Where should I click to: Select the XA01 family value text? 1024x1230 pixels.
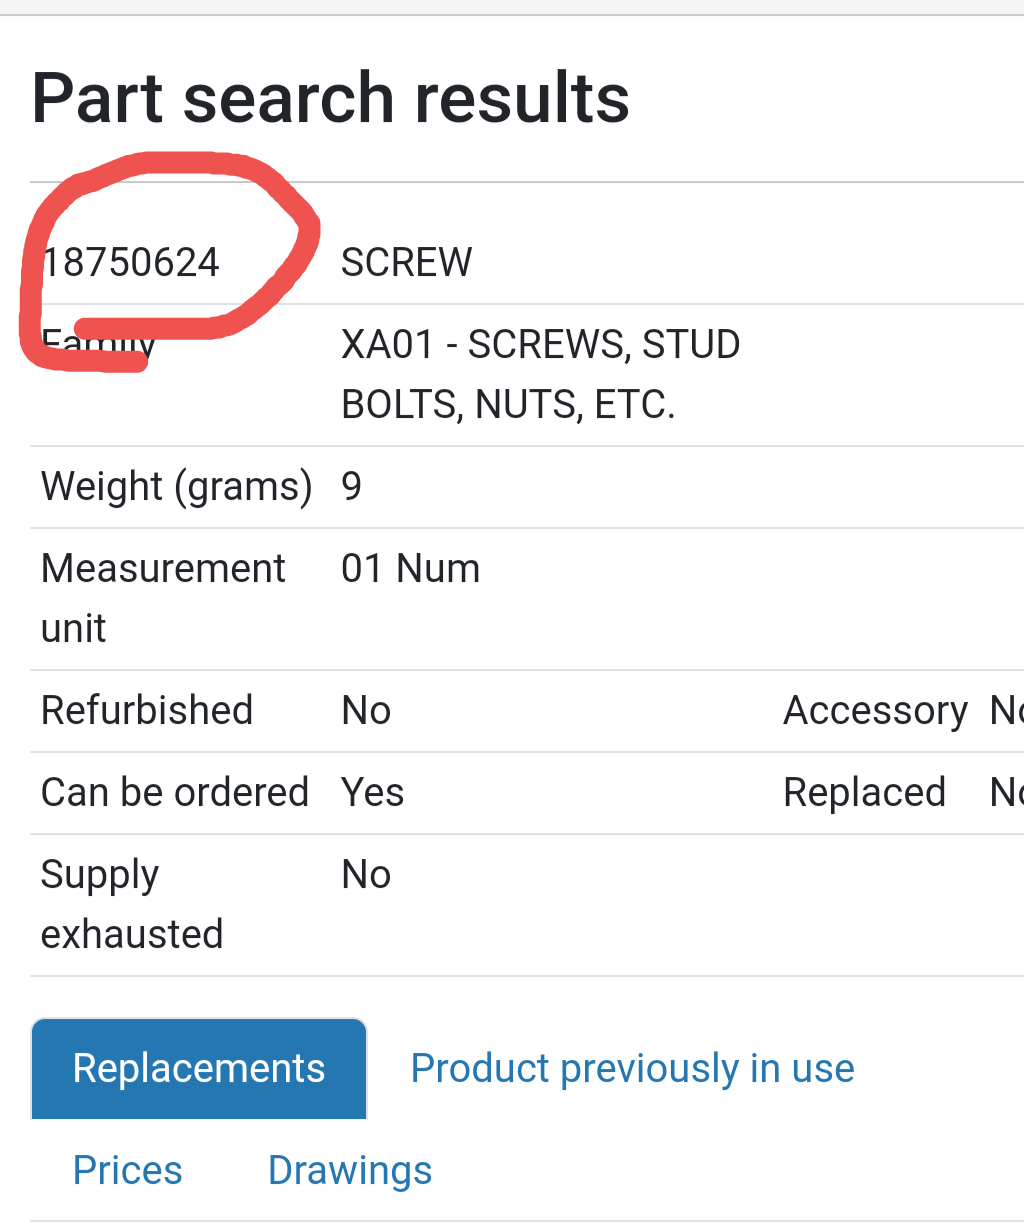coord(540,374)
